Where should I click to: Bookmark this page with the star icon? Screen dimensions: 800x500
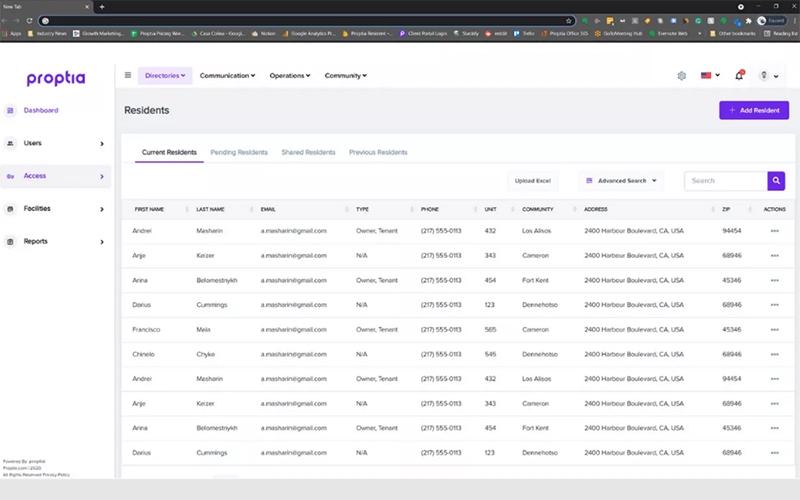tap(568, 20)
